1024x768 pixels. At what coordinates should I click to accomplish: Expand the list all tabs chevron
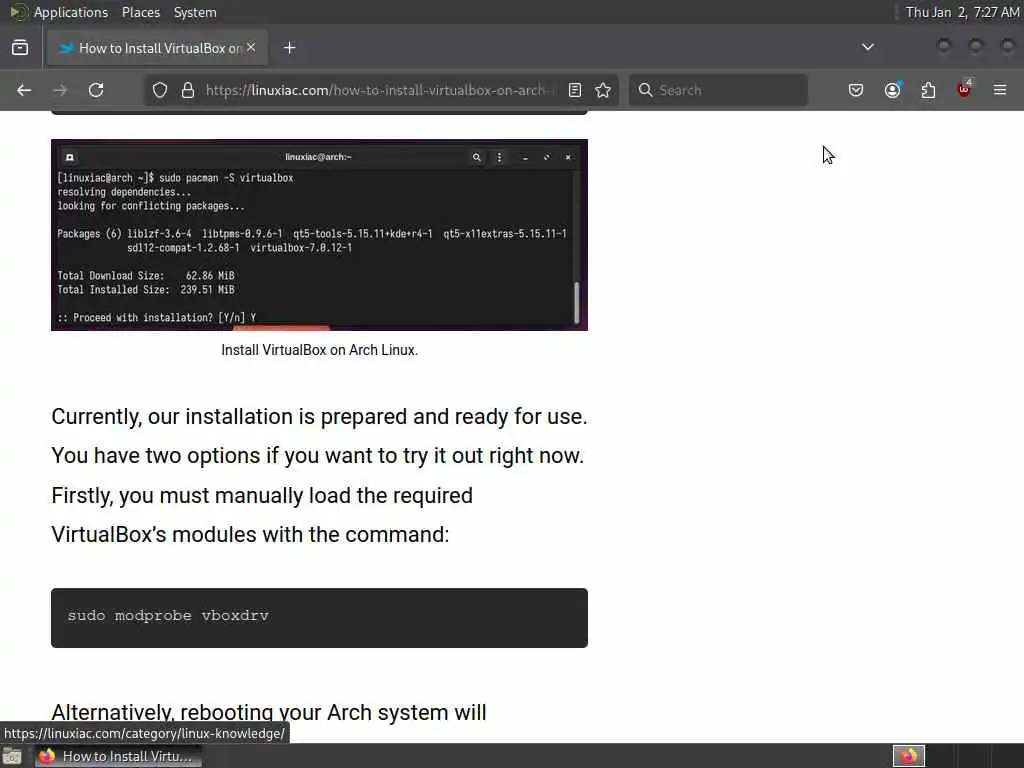[x=868, y=47]
